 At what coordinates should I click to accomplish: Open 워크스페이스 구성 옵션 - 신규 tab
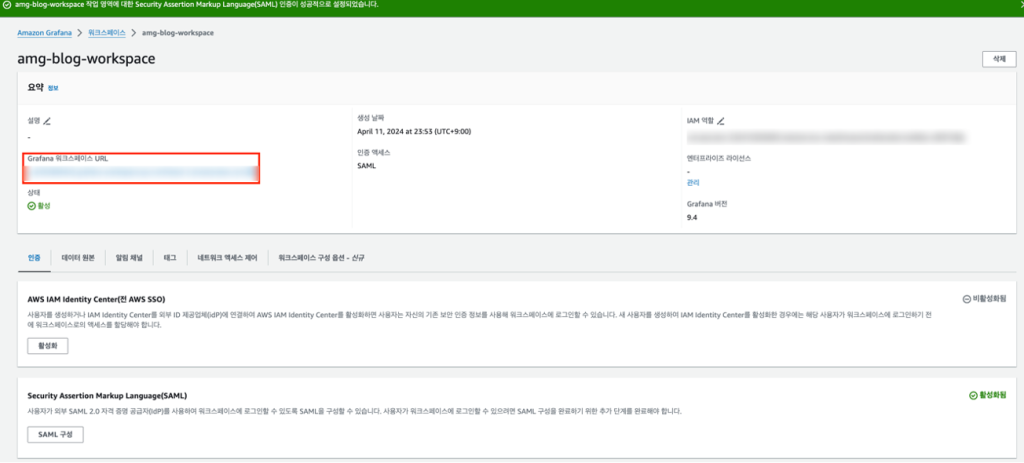coord(321,258)
